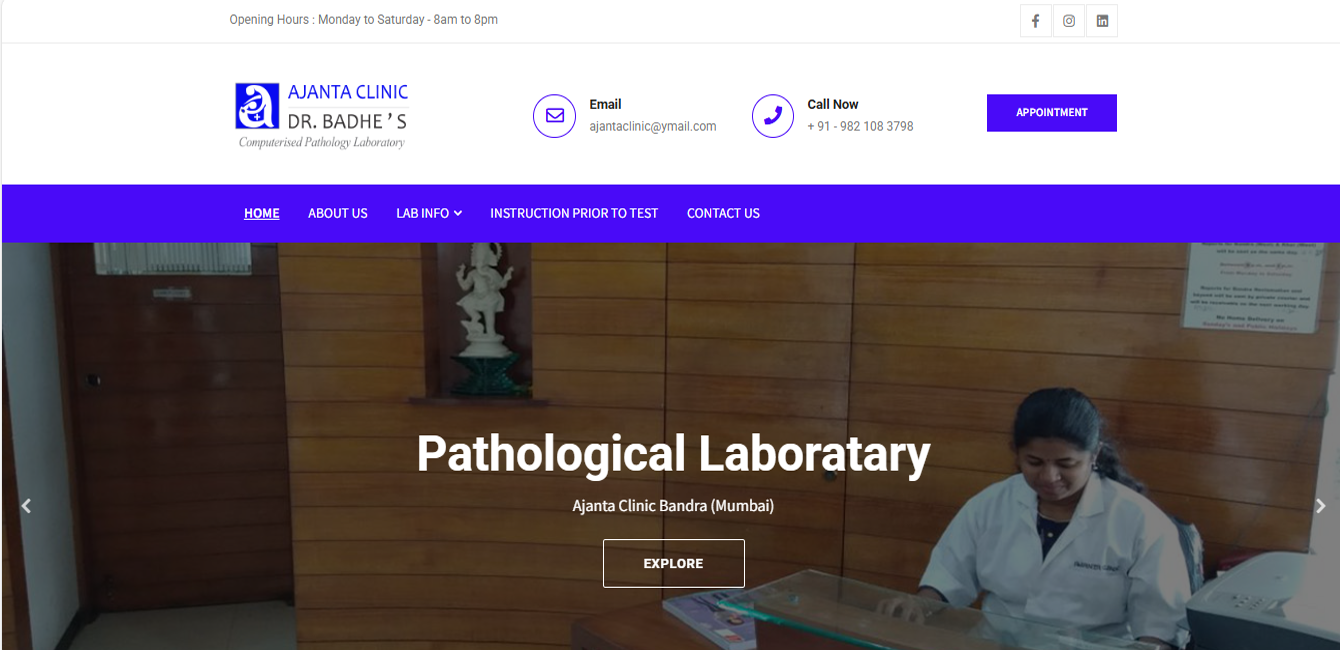1340x650 pixels.
Task: Expand the Lab Info dropdown menu
Action: pos(428,213)
